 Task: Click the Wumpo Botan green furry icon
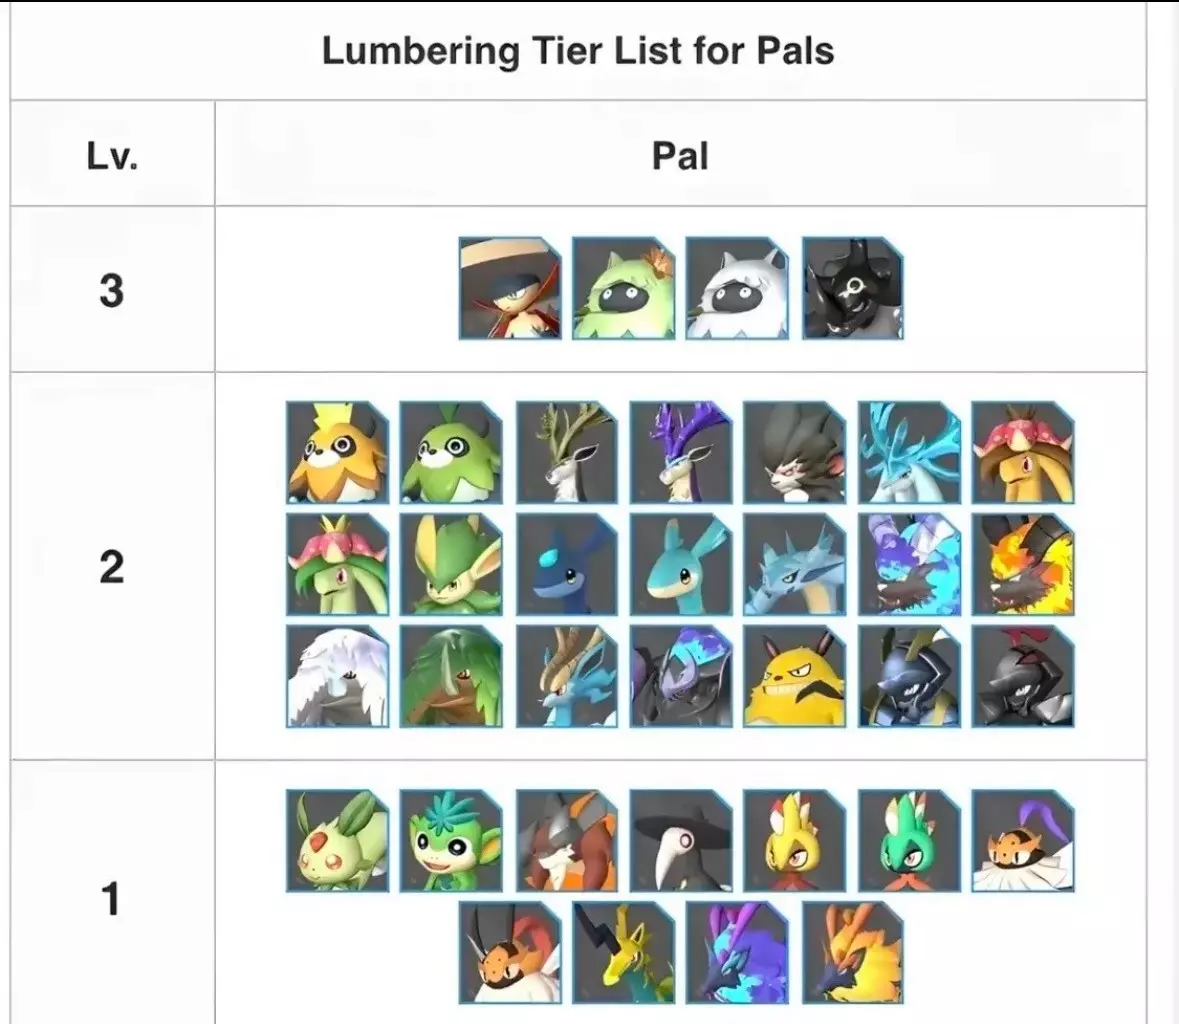624,288
